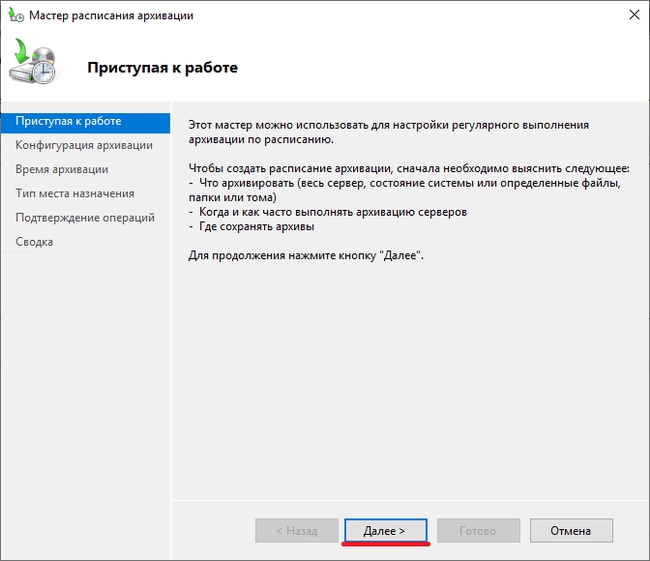Screen dimensions: 650x561
Task: Click the wizard icon in the title bar
Action: pyautogui.click(x=15, y=16)
